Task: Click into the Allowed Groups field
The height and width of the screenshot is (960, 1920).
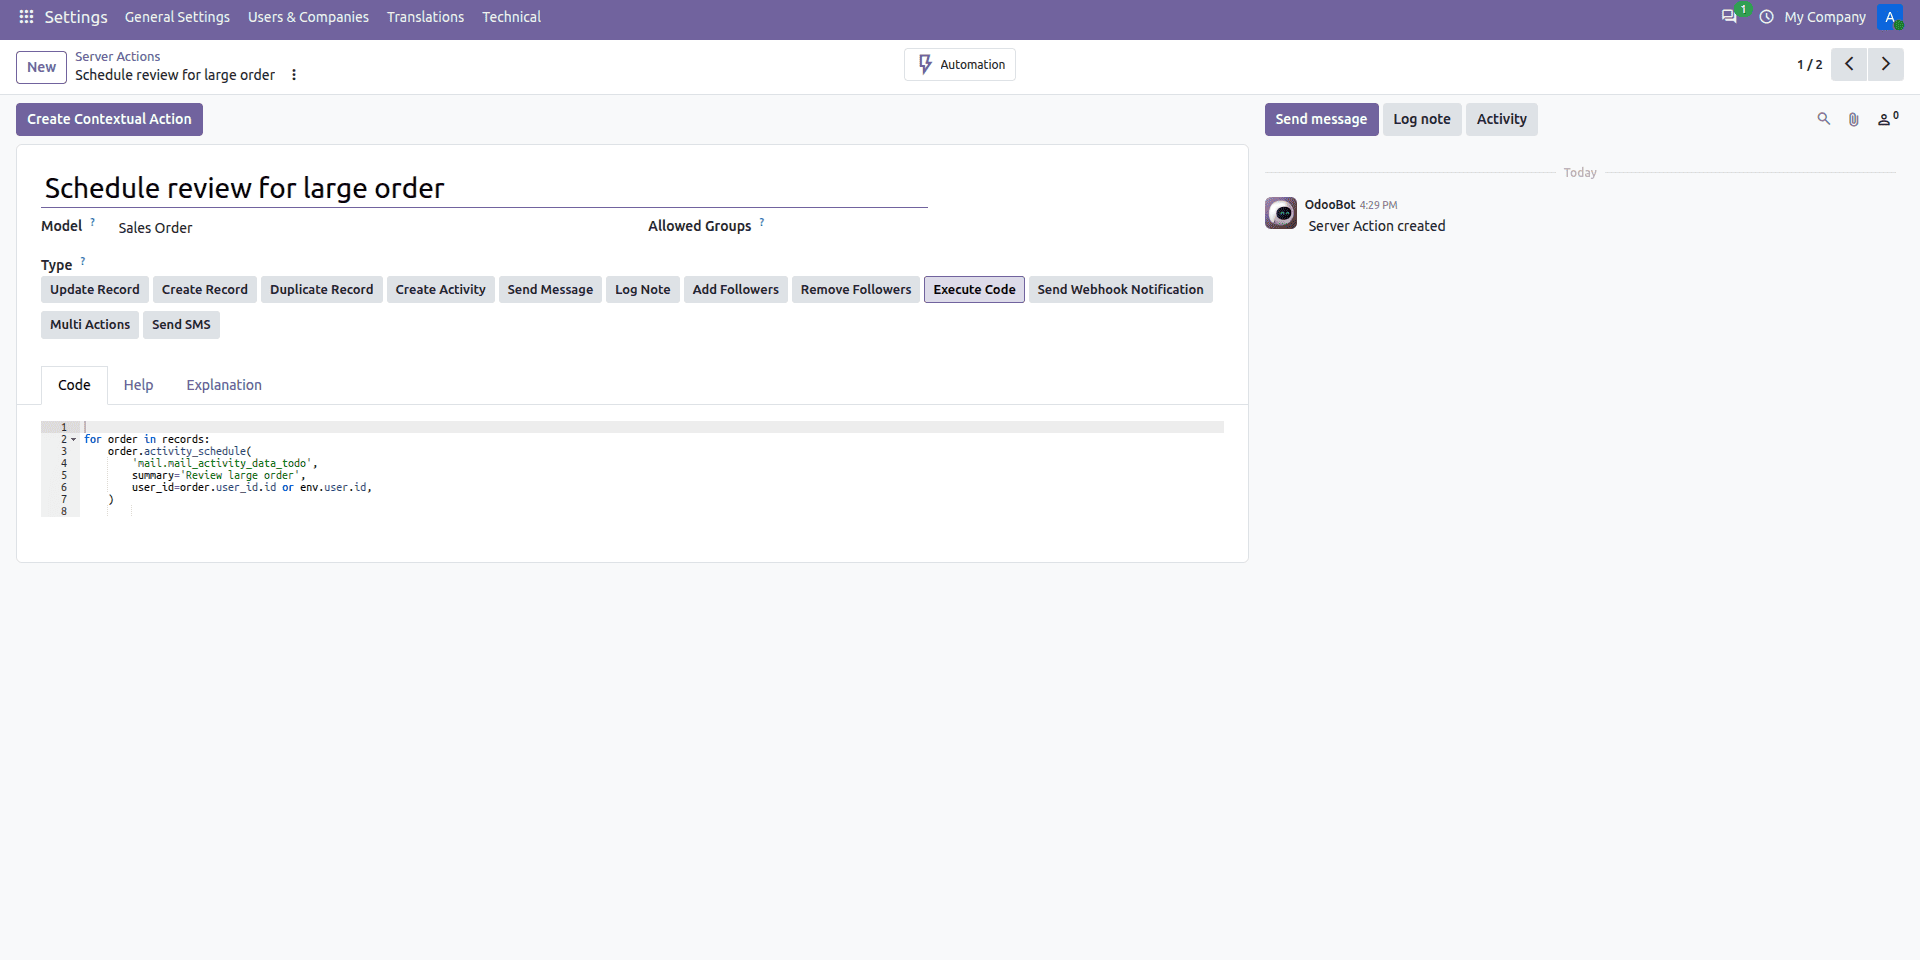Action: coord(1000,227)
